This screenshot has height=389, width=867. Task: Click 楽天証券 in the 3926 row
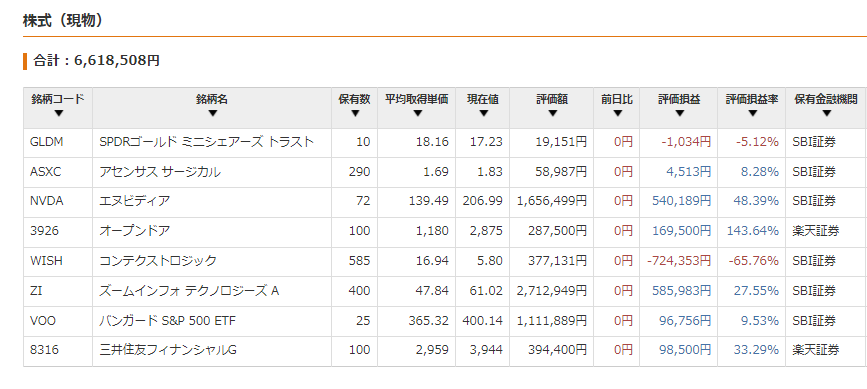coord(816,231)
